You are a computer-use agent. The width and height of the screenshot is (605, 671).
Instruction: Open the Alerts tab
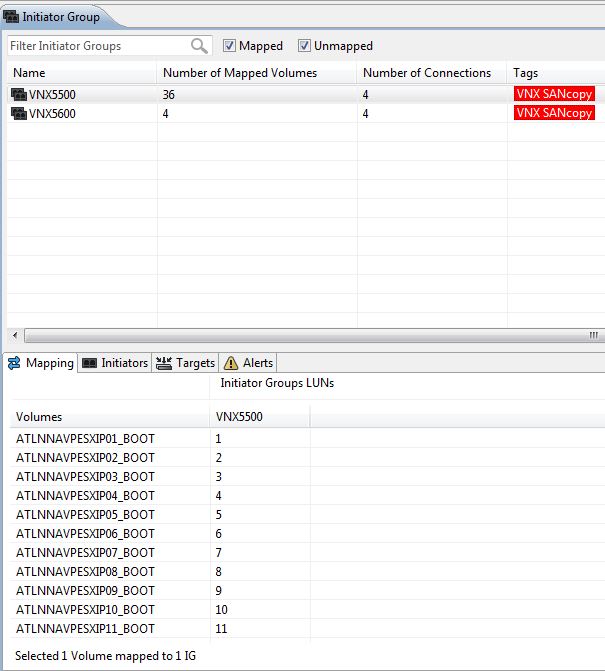pyautogui.click(x=248, y=363)
